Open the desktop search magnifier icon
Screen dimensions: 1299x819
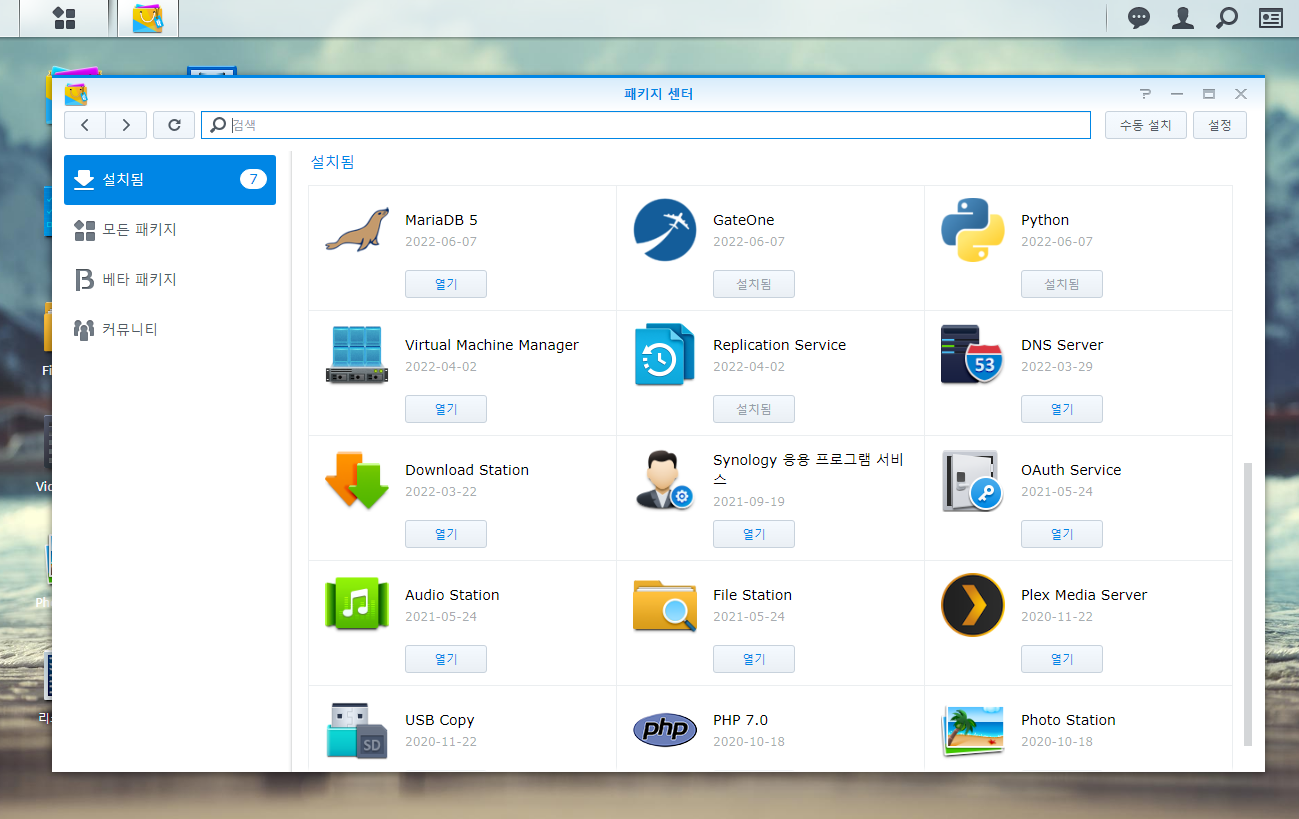(1227, 18)
